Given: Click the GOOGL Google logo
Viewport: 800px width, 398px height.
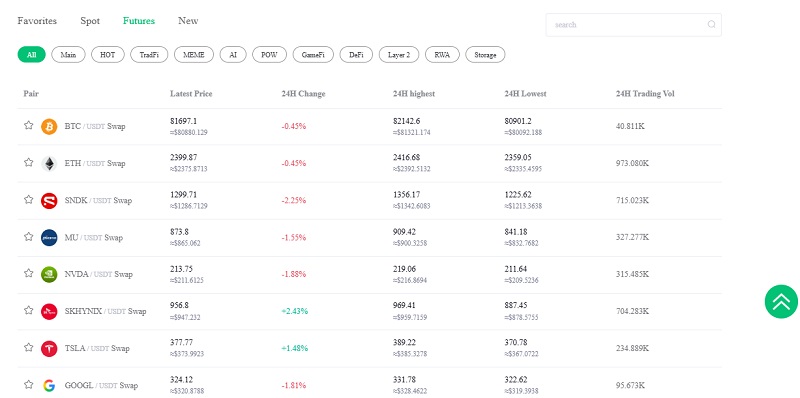Looking at the screenshot, I should [x=49, y=385].
